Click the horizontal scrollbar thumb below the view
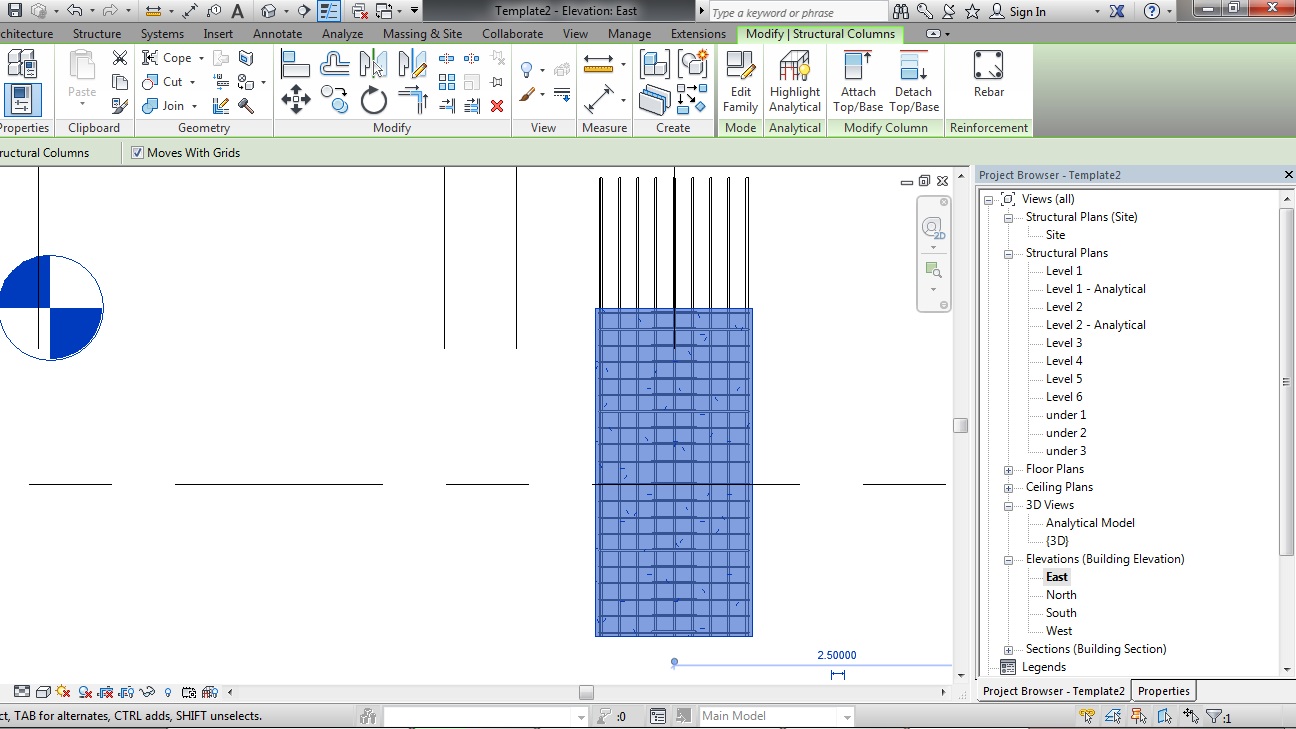This screenshot has height=729, width=1296. click(x=586, y=692)
